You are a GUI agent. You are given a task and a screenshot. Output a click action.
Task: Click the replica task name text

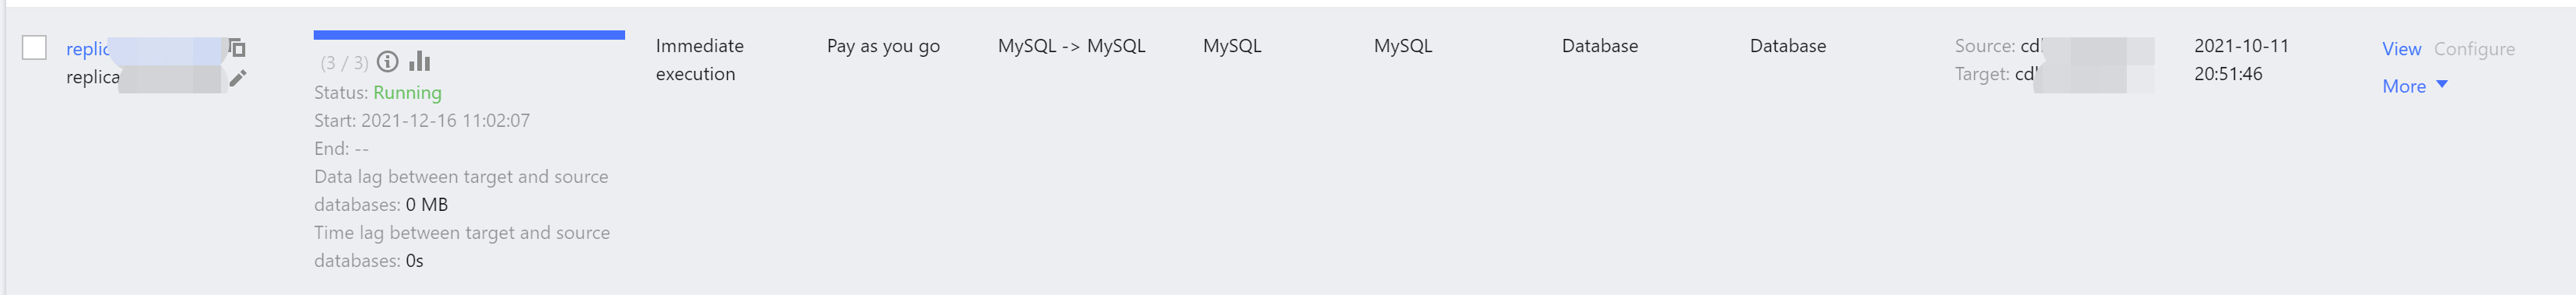pyautogui.click(x=143, y=77)
